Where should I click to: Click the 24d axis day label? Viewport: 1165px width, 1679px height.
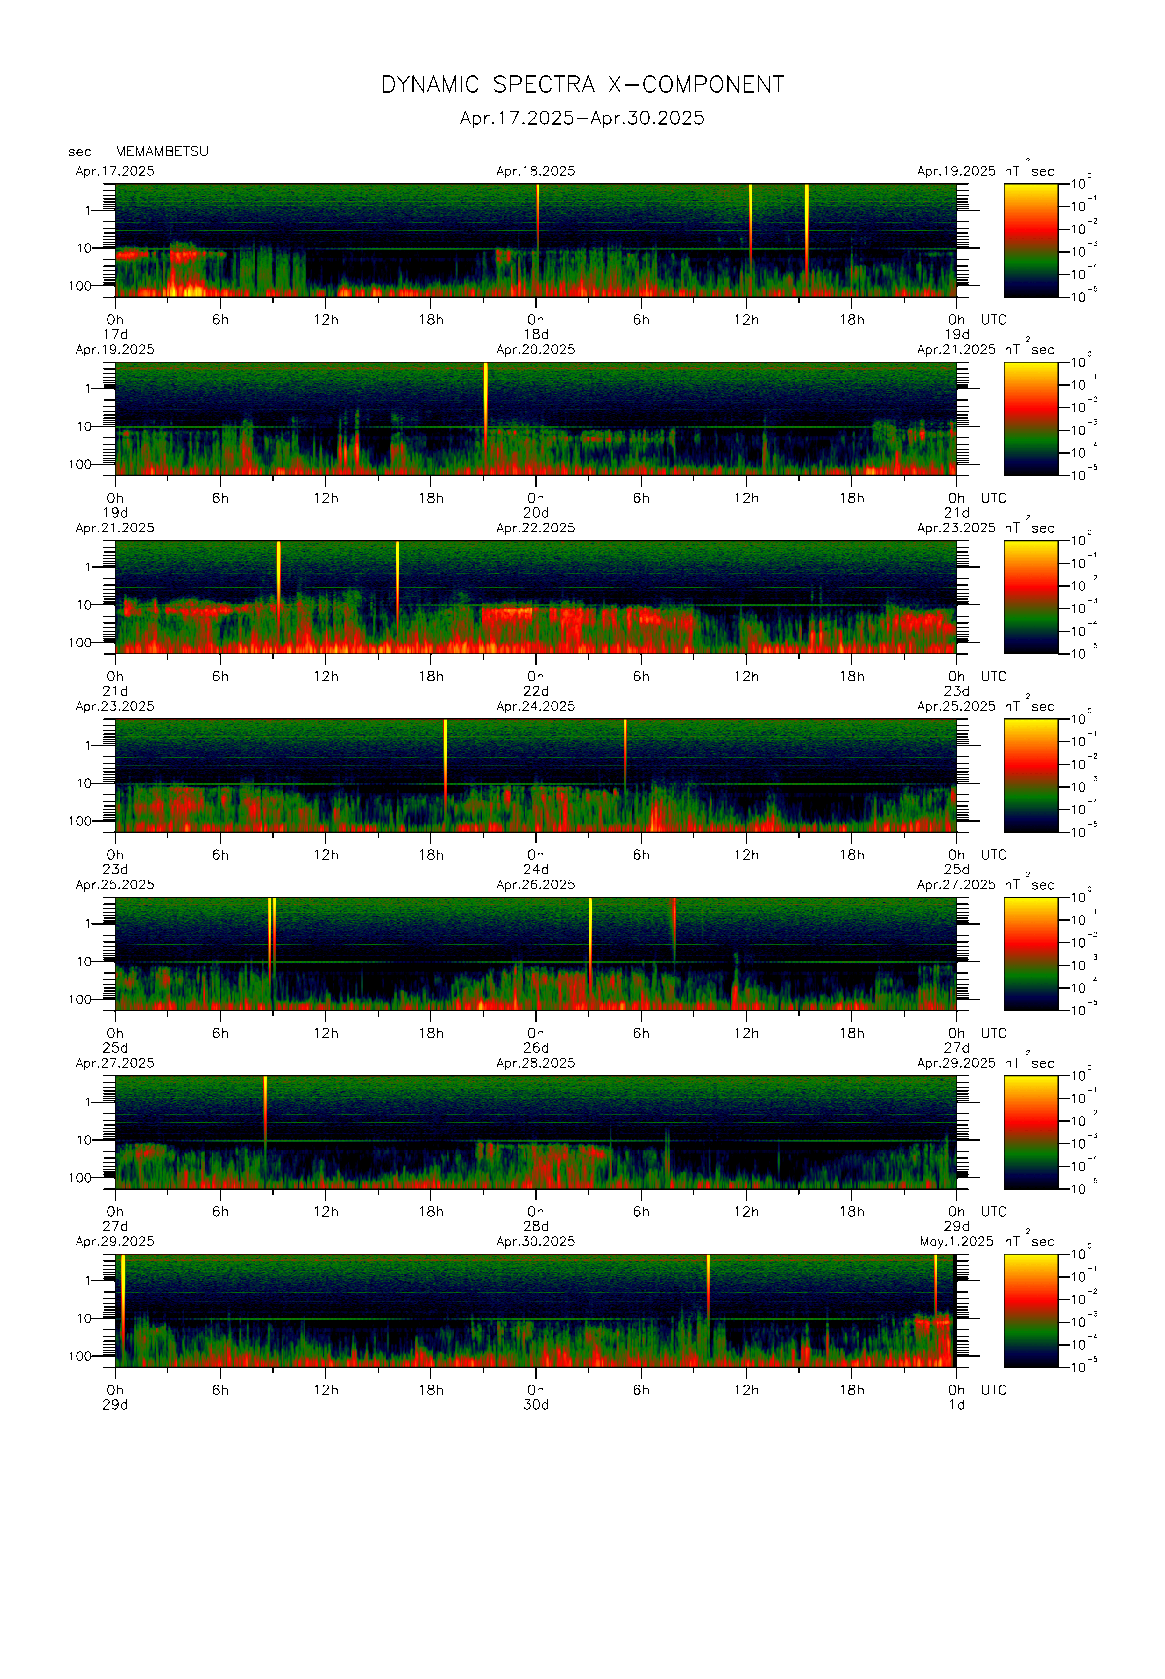tap(537, 869)
